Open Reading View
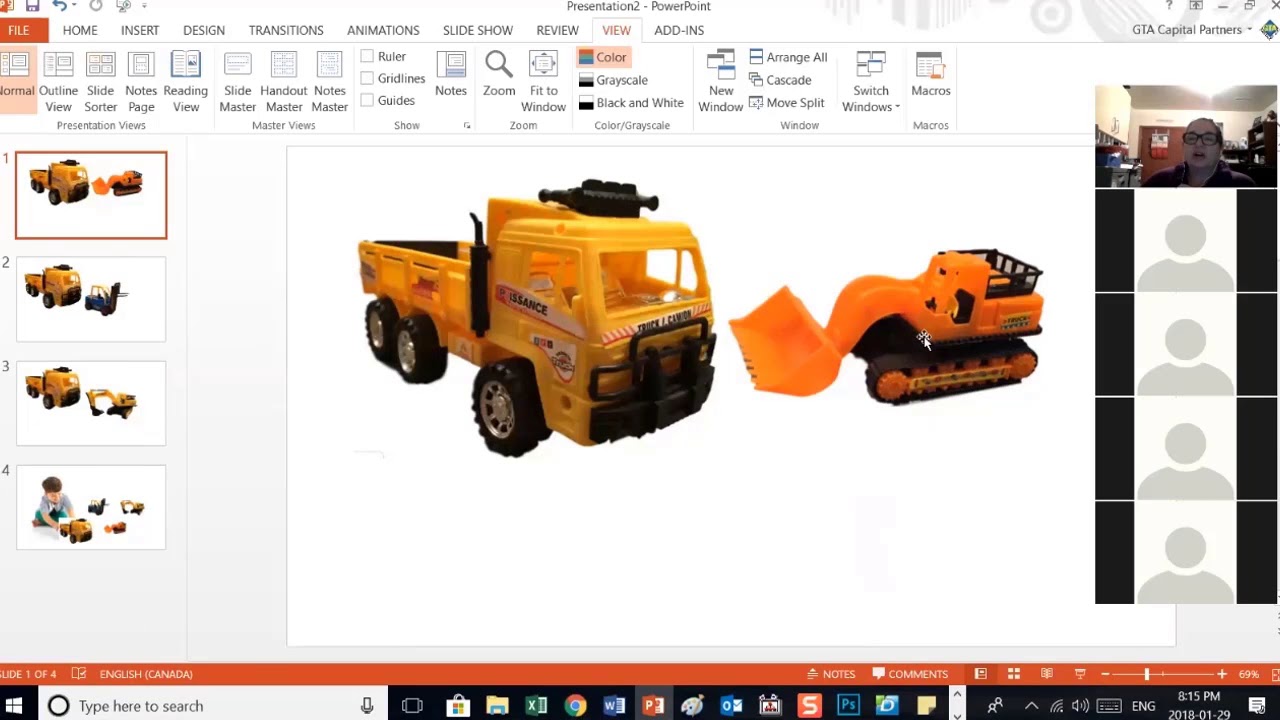Viewport: 1280px width, 720px height. pos(186,81)
